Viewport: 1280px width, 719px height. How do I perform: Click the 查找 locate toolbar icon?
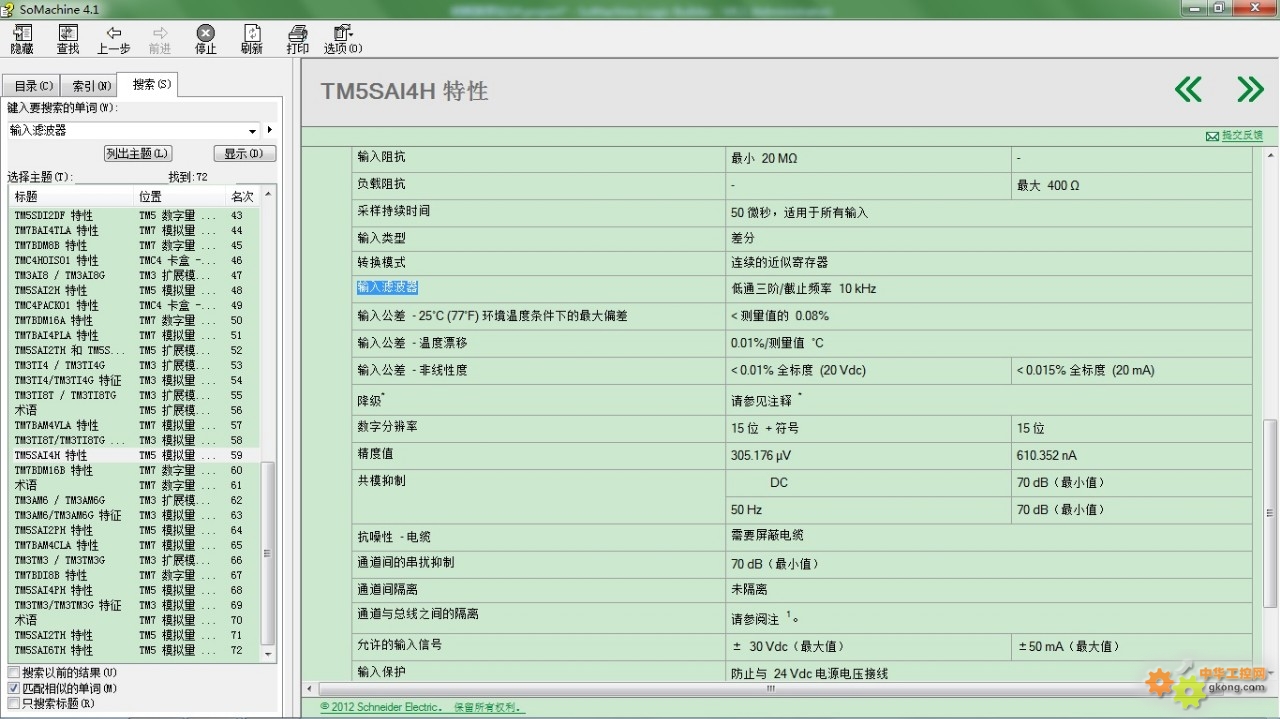(x=68, y=40)
